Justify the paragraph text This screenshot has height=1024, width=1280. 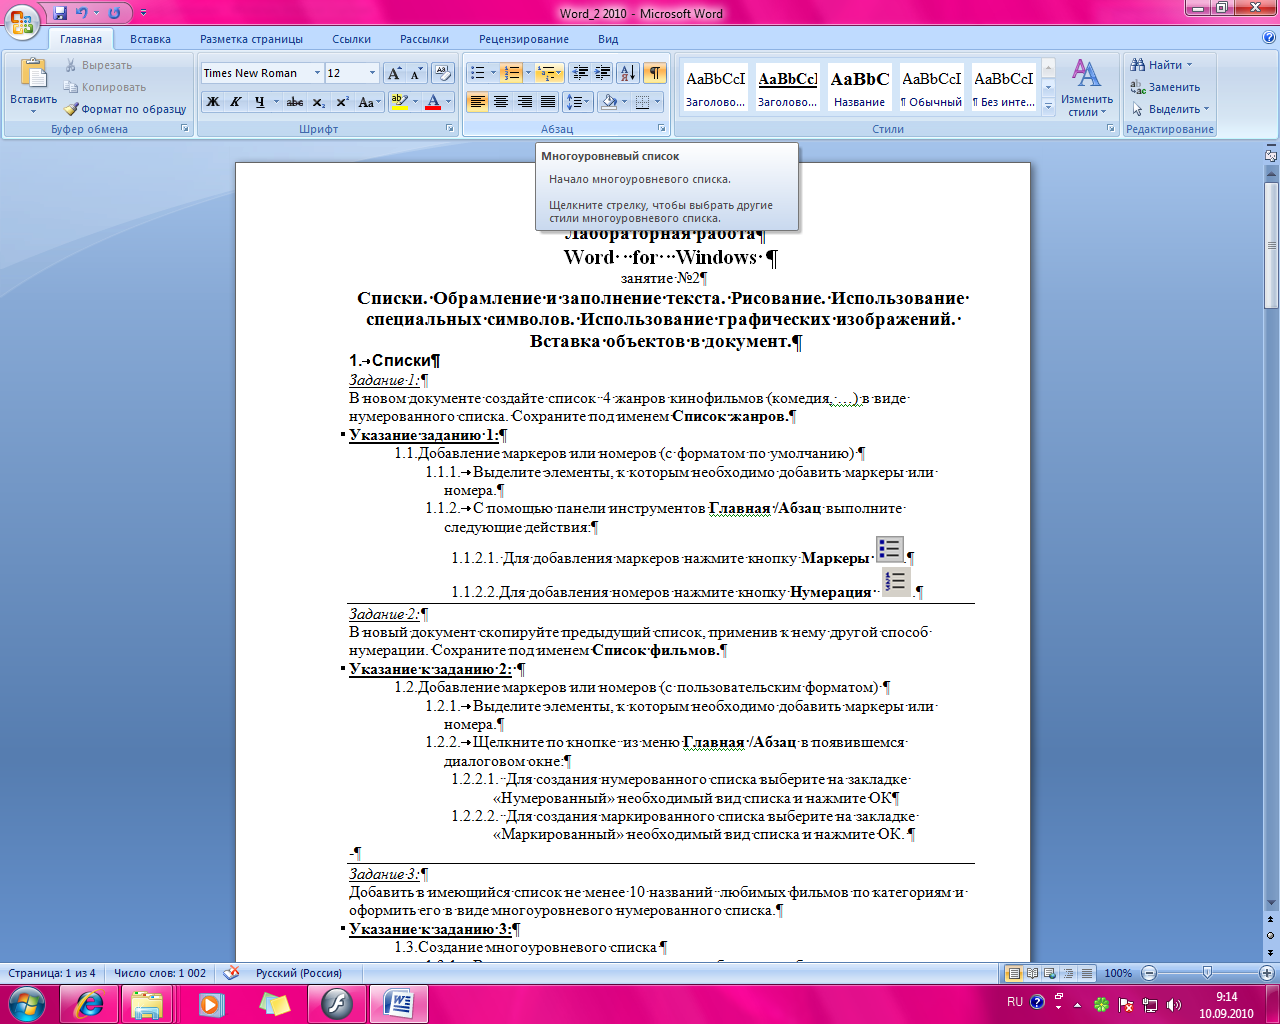pyautogui.click(x=547, y=102)
